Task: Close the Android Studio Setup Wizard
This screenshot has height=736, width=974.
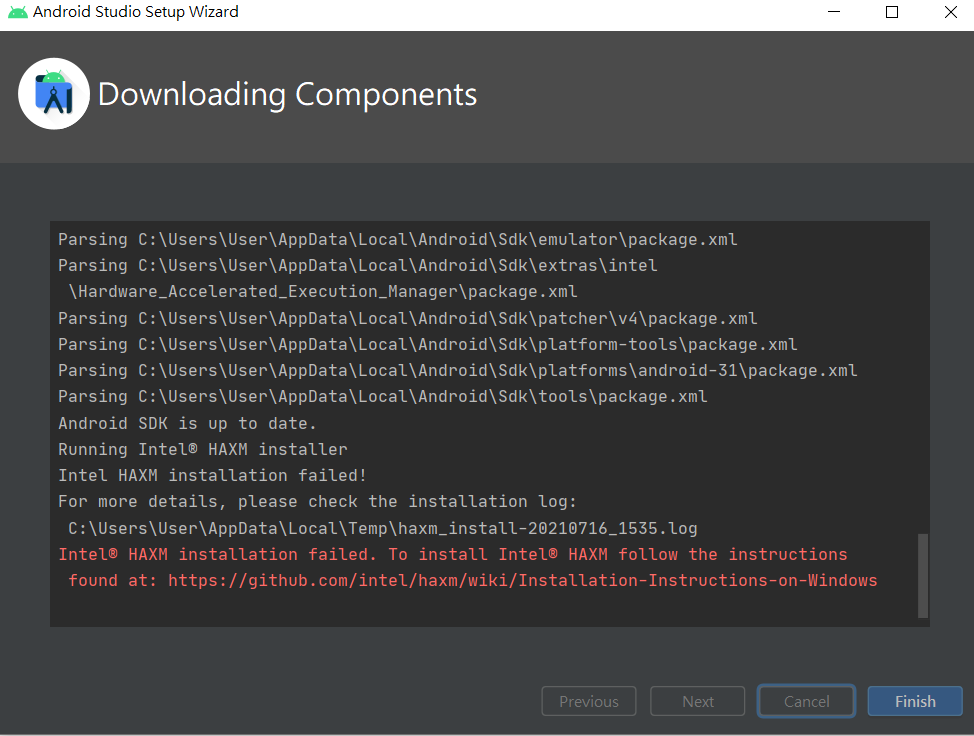Action: [x=950, y=13]
